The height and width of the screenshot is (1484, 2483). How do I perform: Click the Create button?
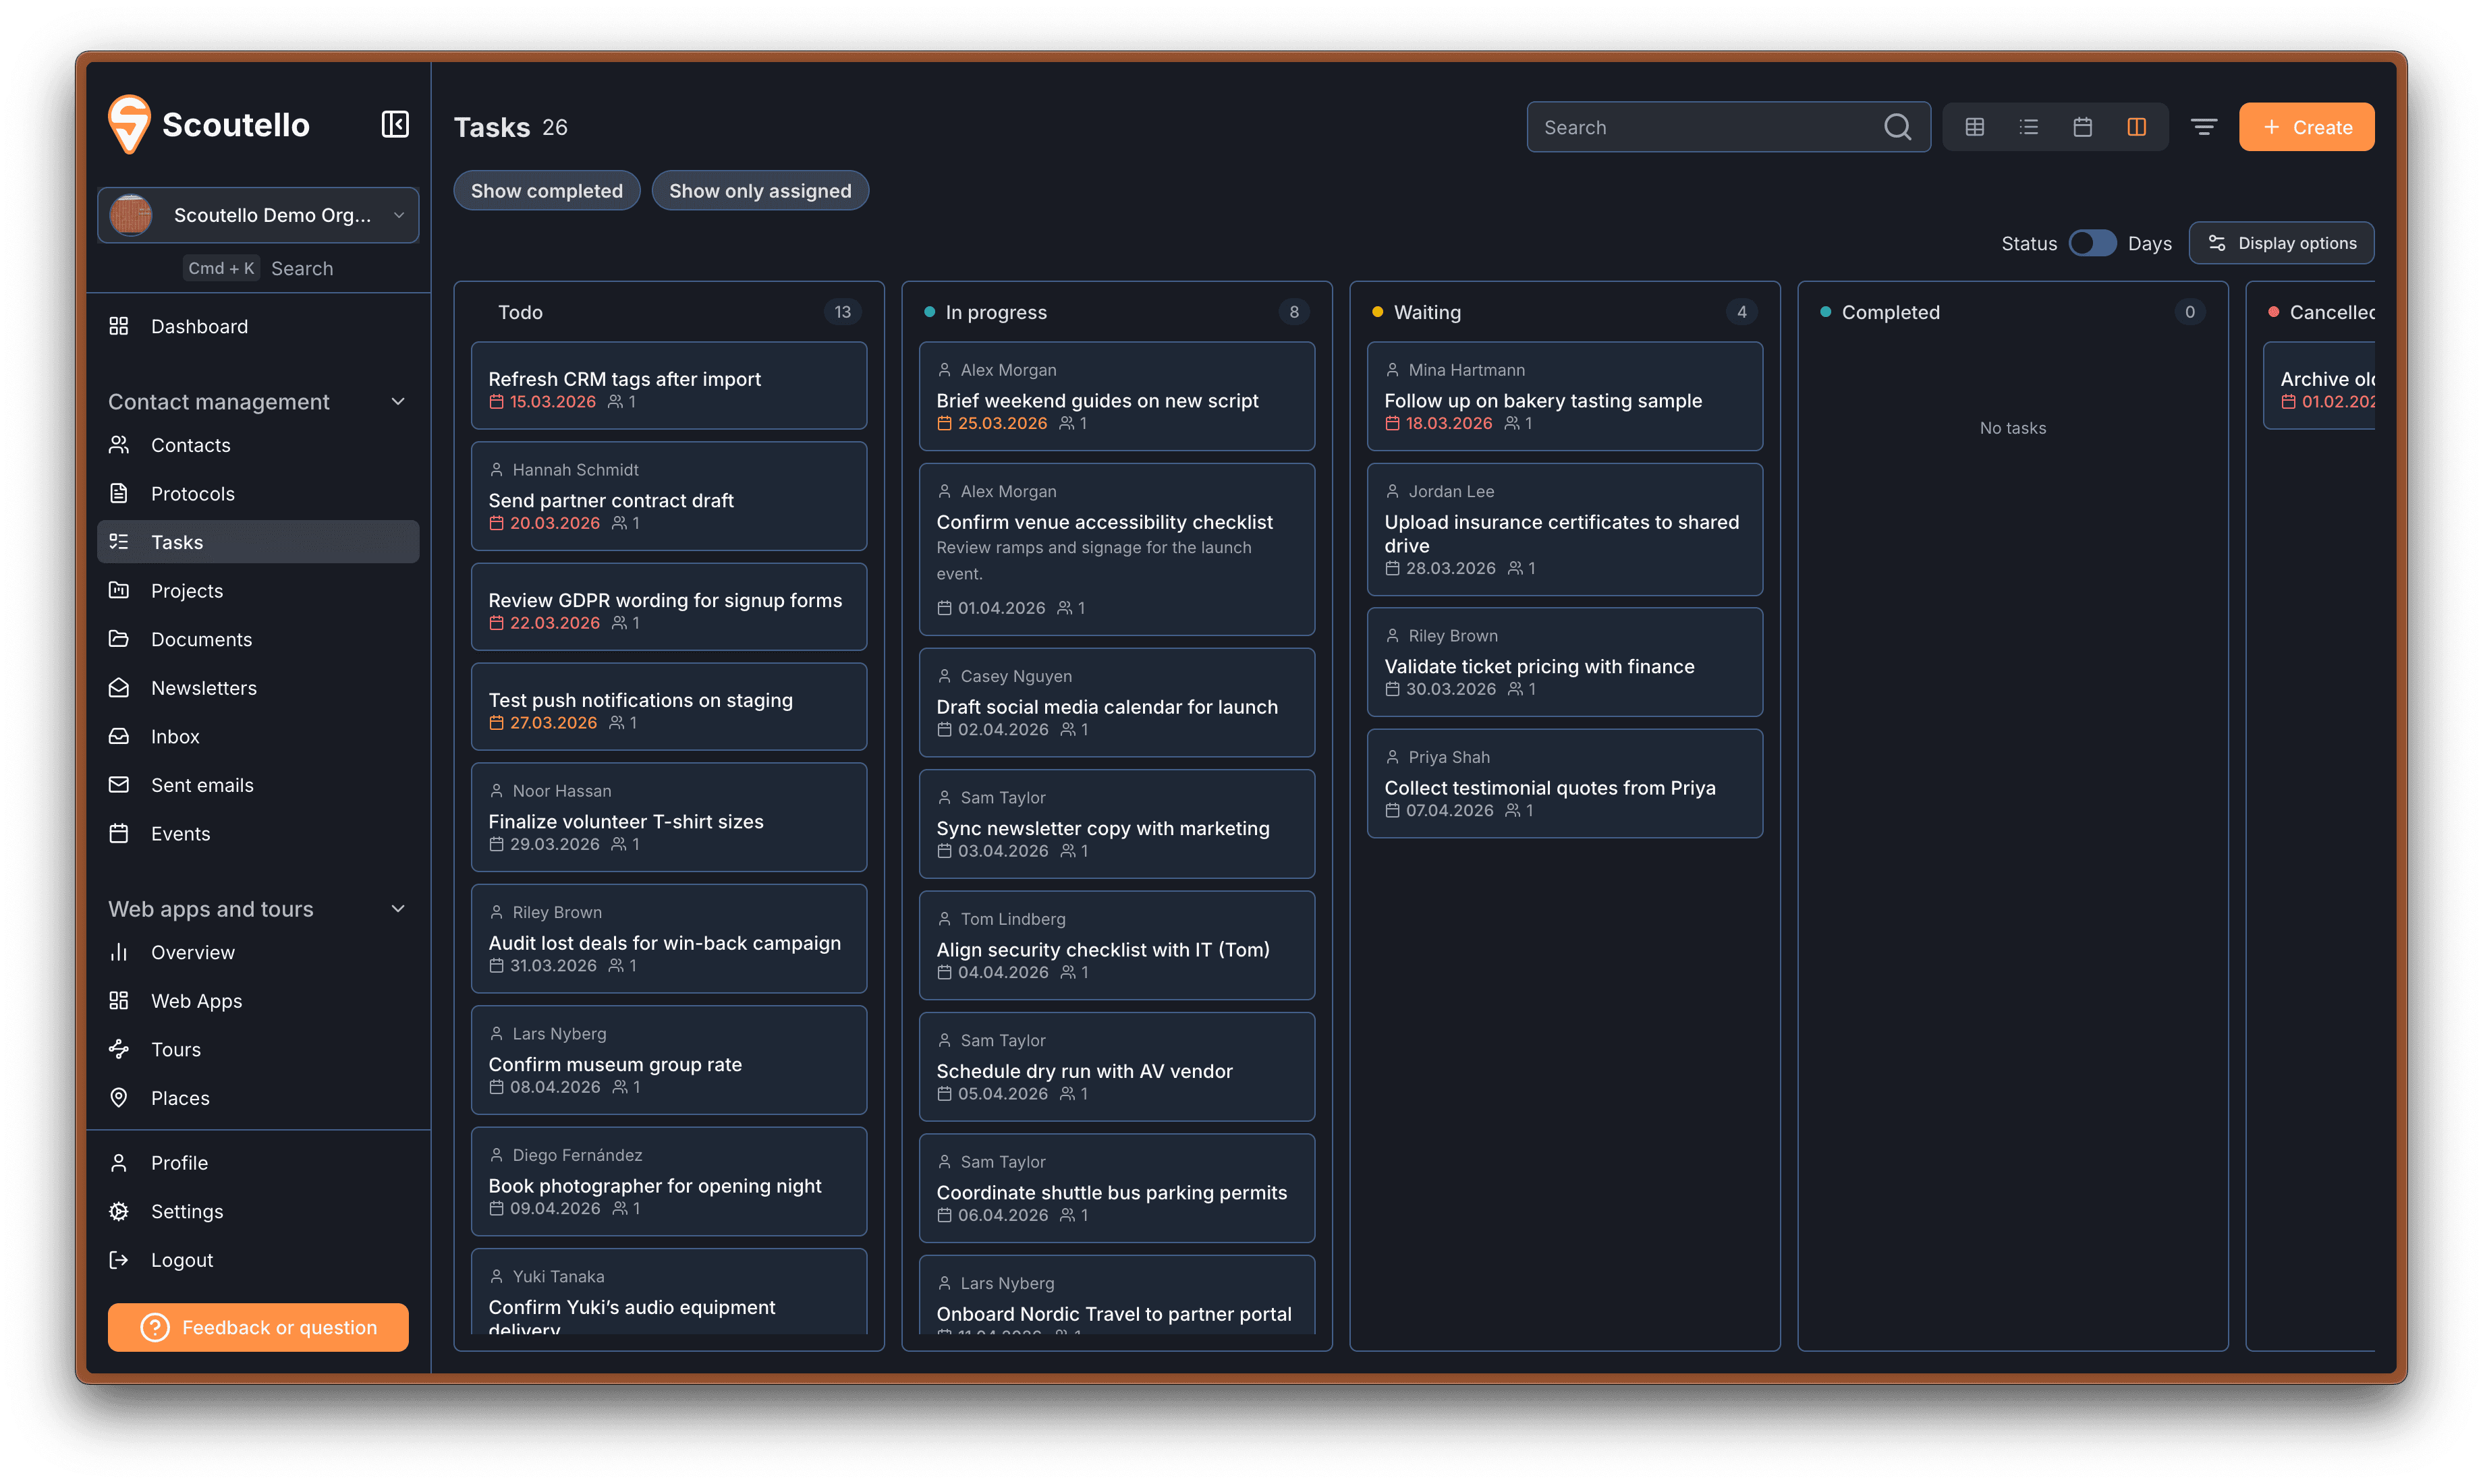click(x=2306, y=127)
